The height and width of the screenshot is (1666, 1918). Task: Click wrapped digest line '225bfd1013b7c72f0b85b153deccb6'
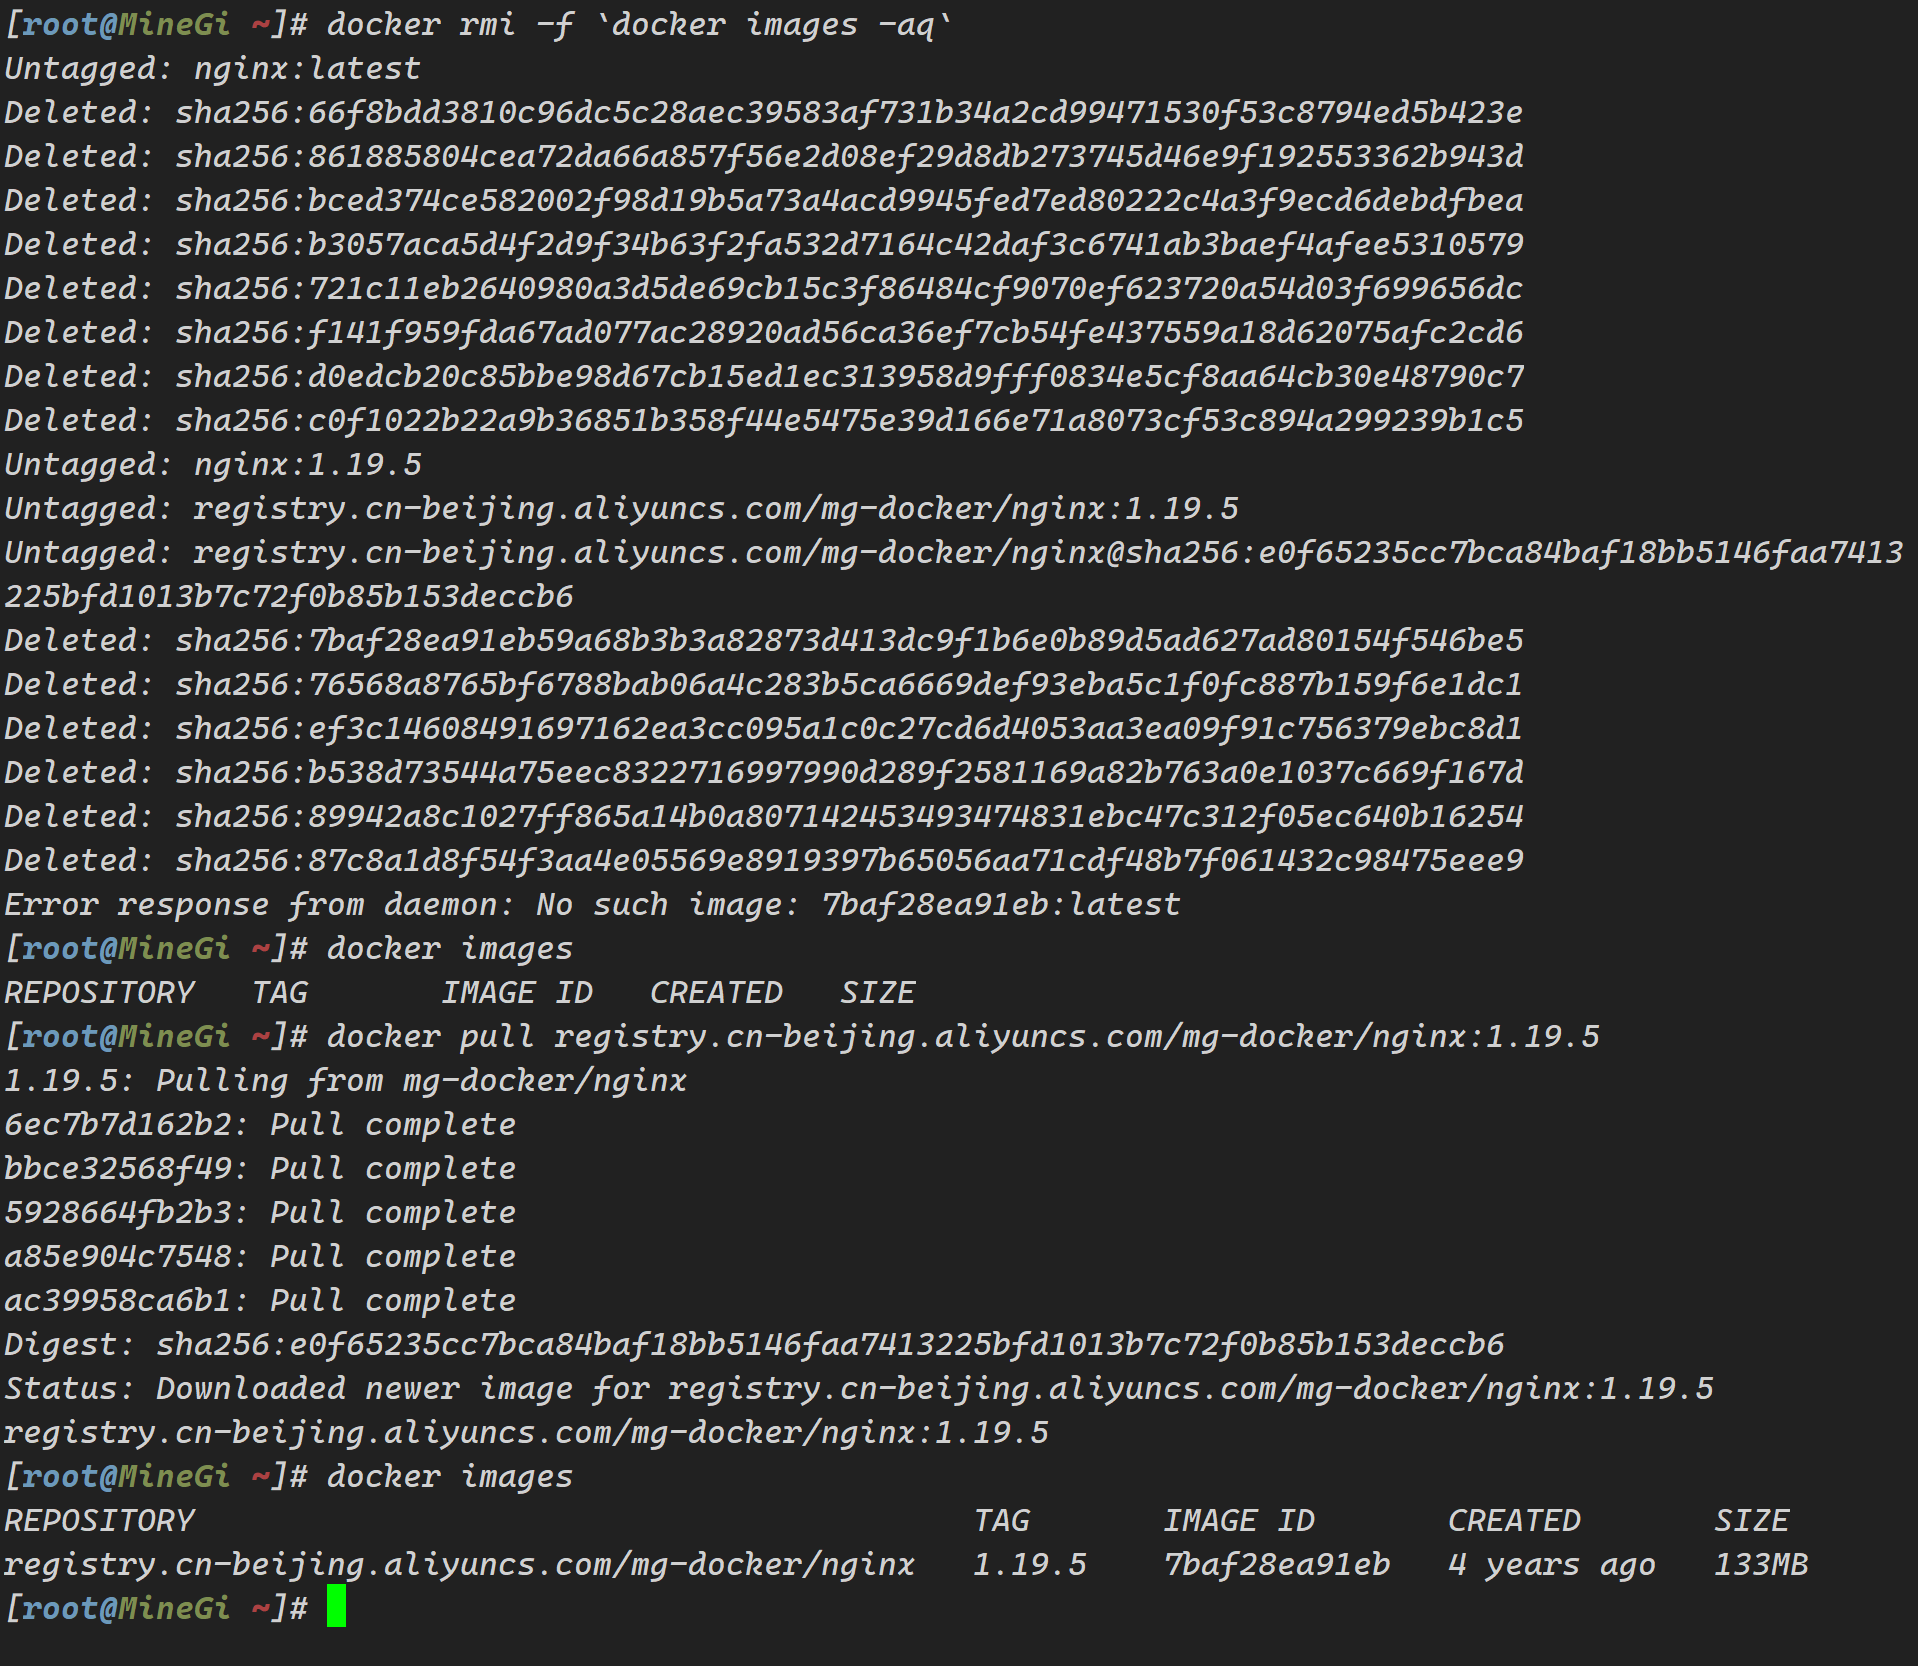point(288,596)
